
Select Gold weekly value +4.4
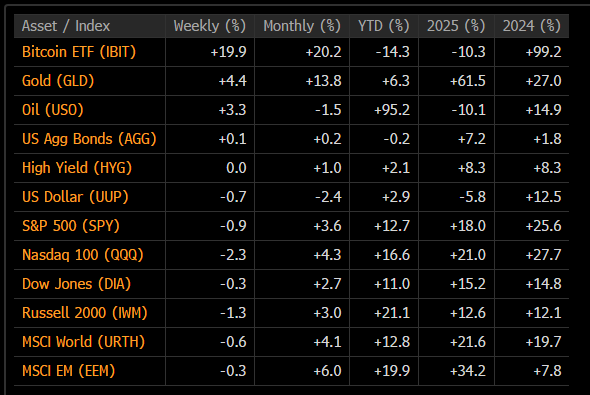233,81
